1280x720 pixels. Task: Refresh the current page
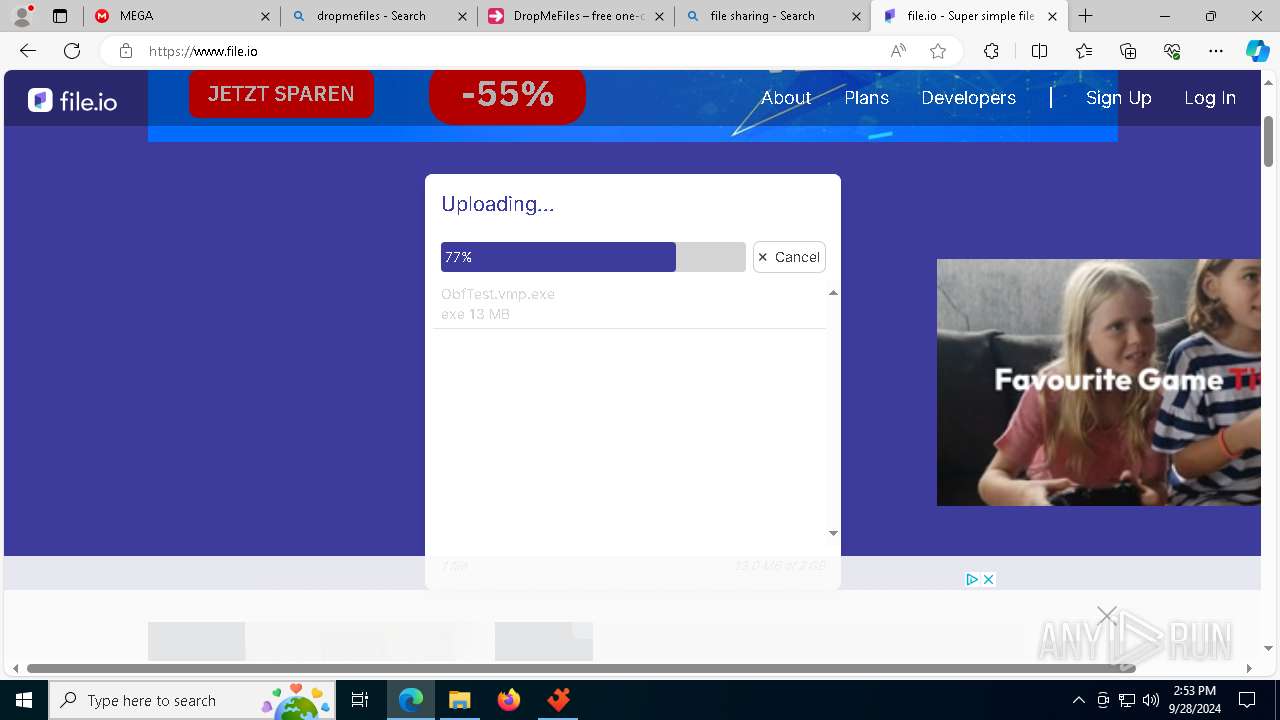[72, 51]
